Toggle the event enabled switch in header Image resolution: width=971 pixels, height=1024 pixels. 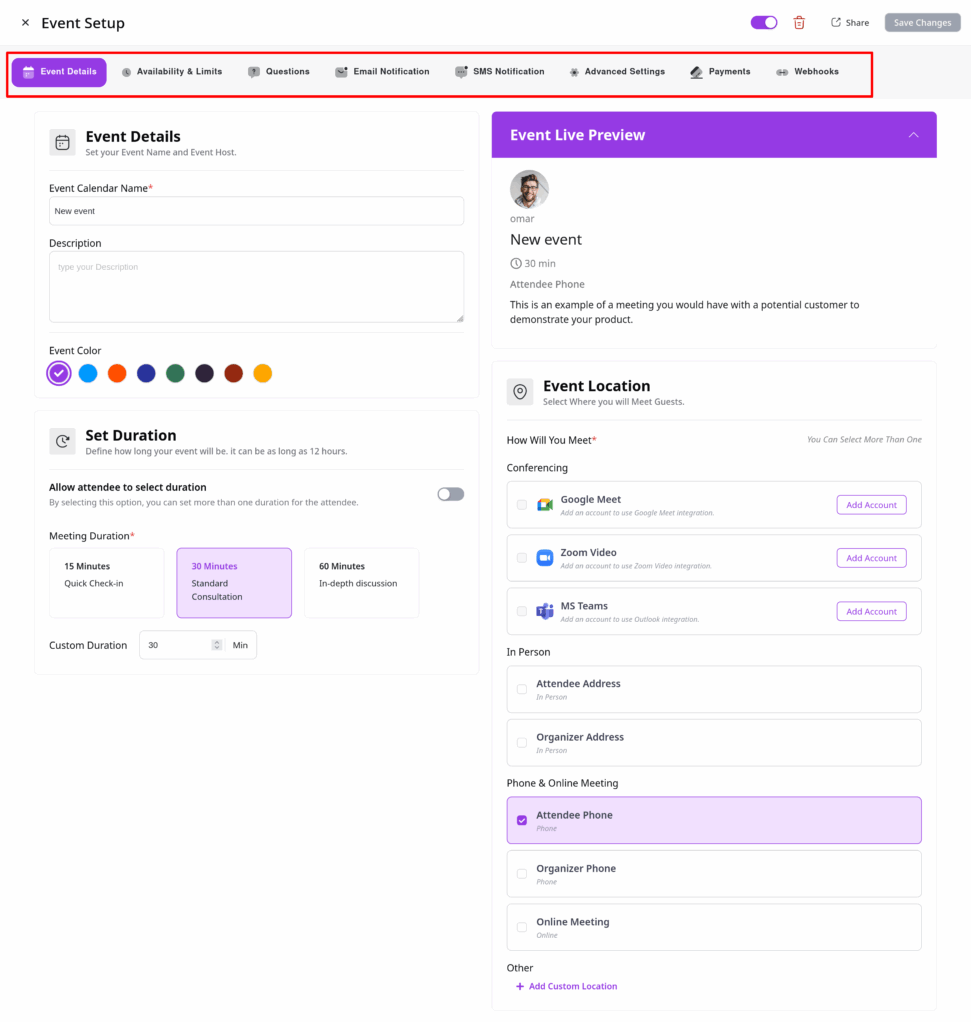pos(764,23)
